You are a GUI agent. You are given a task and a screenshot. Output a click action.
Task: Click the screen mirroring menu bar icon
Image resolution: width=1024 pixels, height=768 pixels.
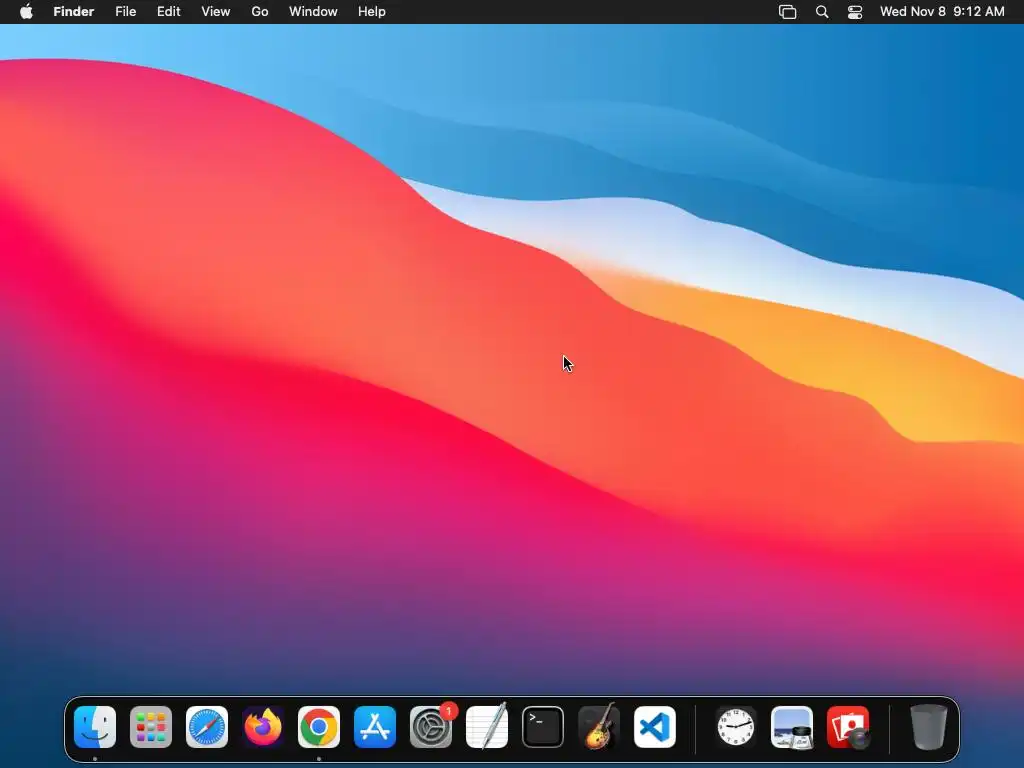(788, 12)
